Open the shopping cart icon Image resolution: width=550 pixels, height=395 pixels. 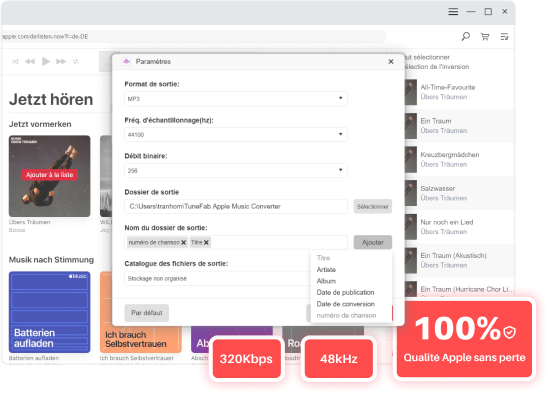pyautogui.click(x=485, y=36)
